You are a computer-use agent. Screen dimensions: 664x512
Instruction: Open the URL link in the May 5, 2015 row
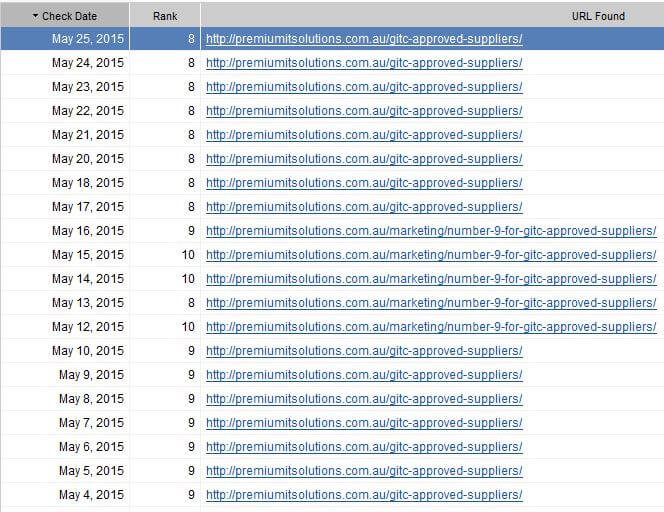(x=364, y=471)
